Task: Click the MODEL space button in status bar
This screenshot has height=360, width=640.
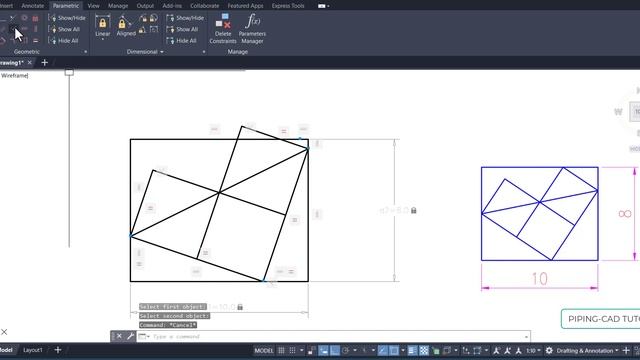Action: click(x=264, y=350)
